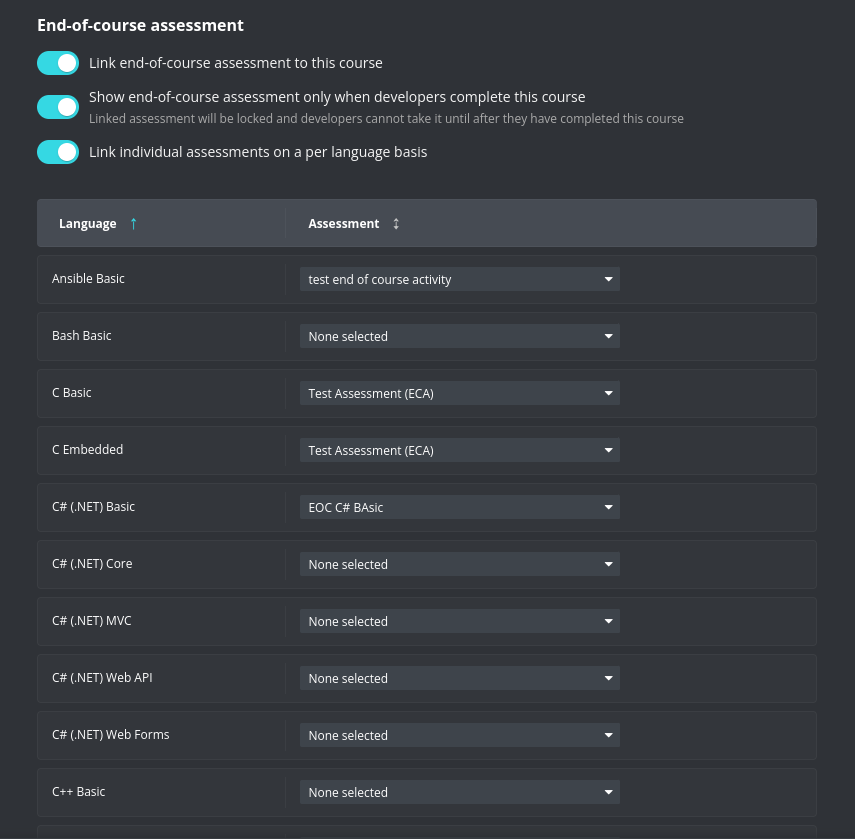This screenshot has width=855, height=839.
Task: Open the C# (.NET) MVC assessment dropdown
Action: coord(459,622)
